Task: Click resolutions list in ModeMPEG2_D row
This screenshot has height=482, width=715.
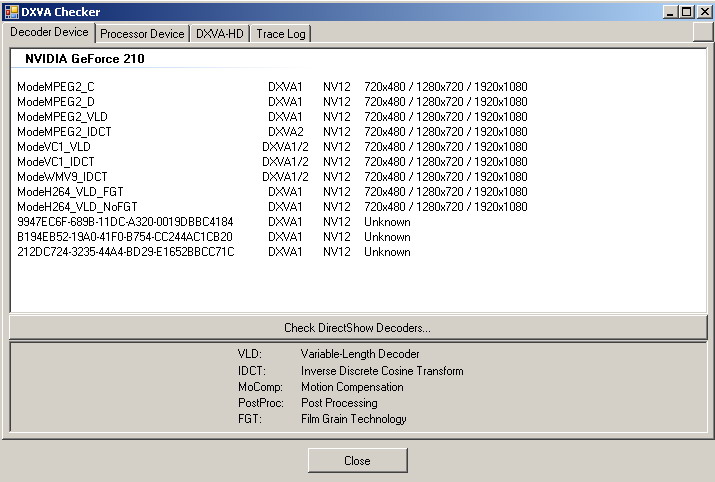Action: [x=446, y=102]
